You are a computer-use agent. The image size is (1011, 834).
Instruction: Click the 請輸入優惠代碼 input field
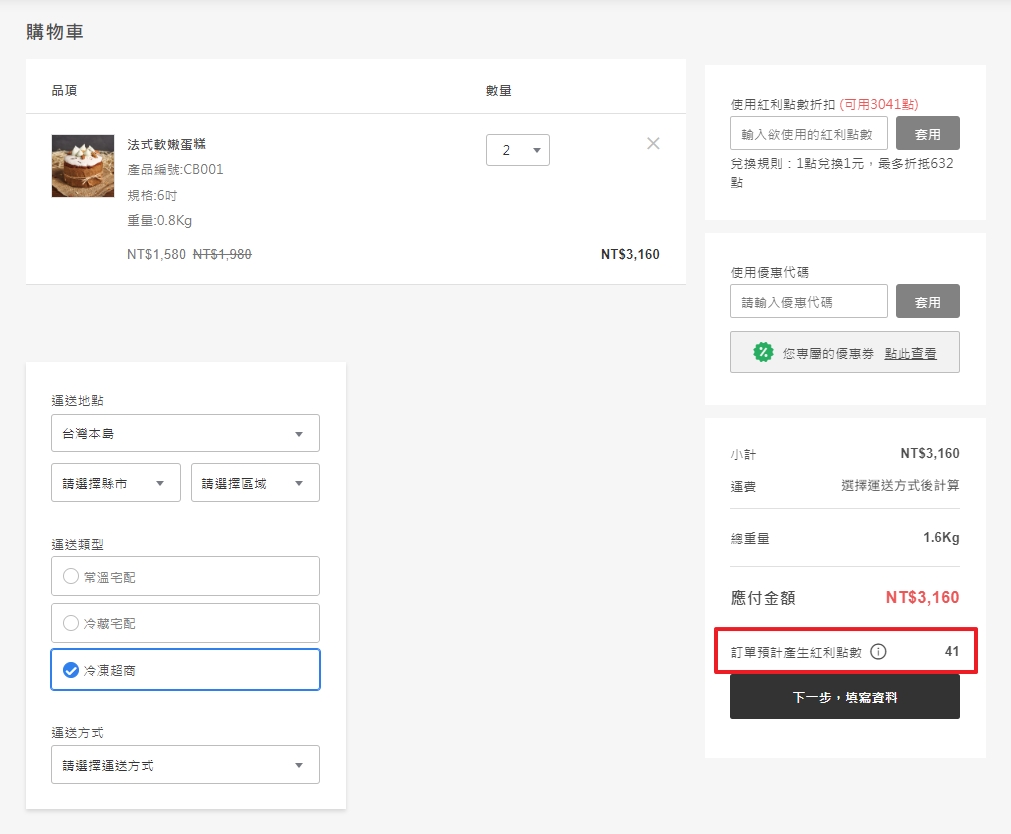pyautogui.click(x=808, y=300)
